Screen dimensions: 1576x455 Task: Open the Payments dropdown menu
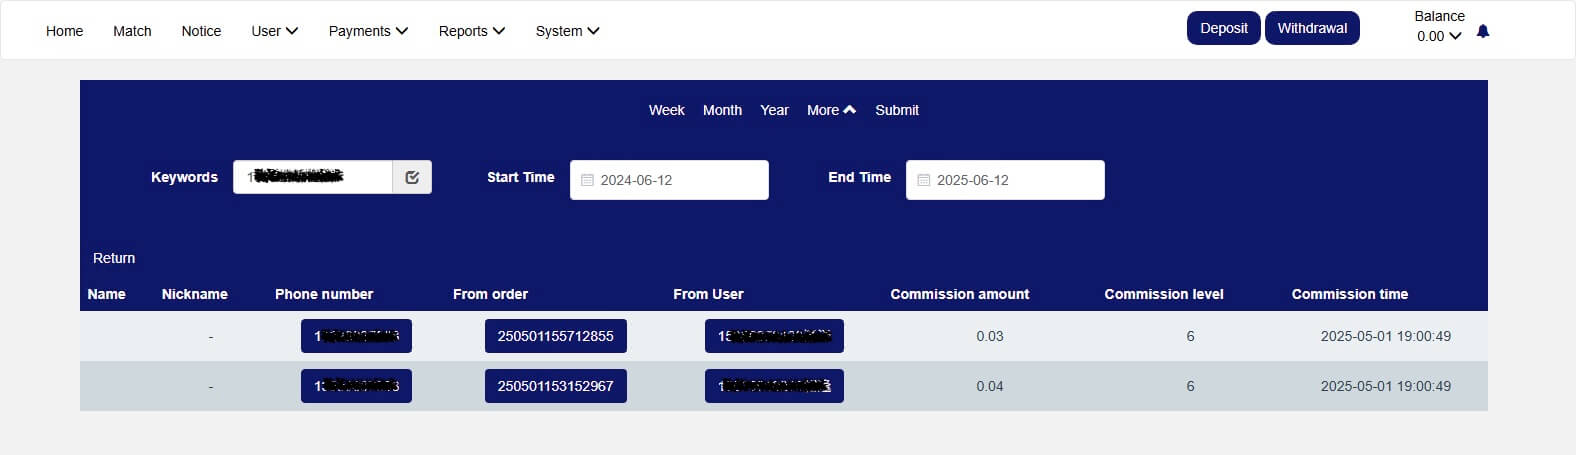368,31
